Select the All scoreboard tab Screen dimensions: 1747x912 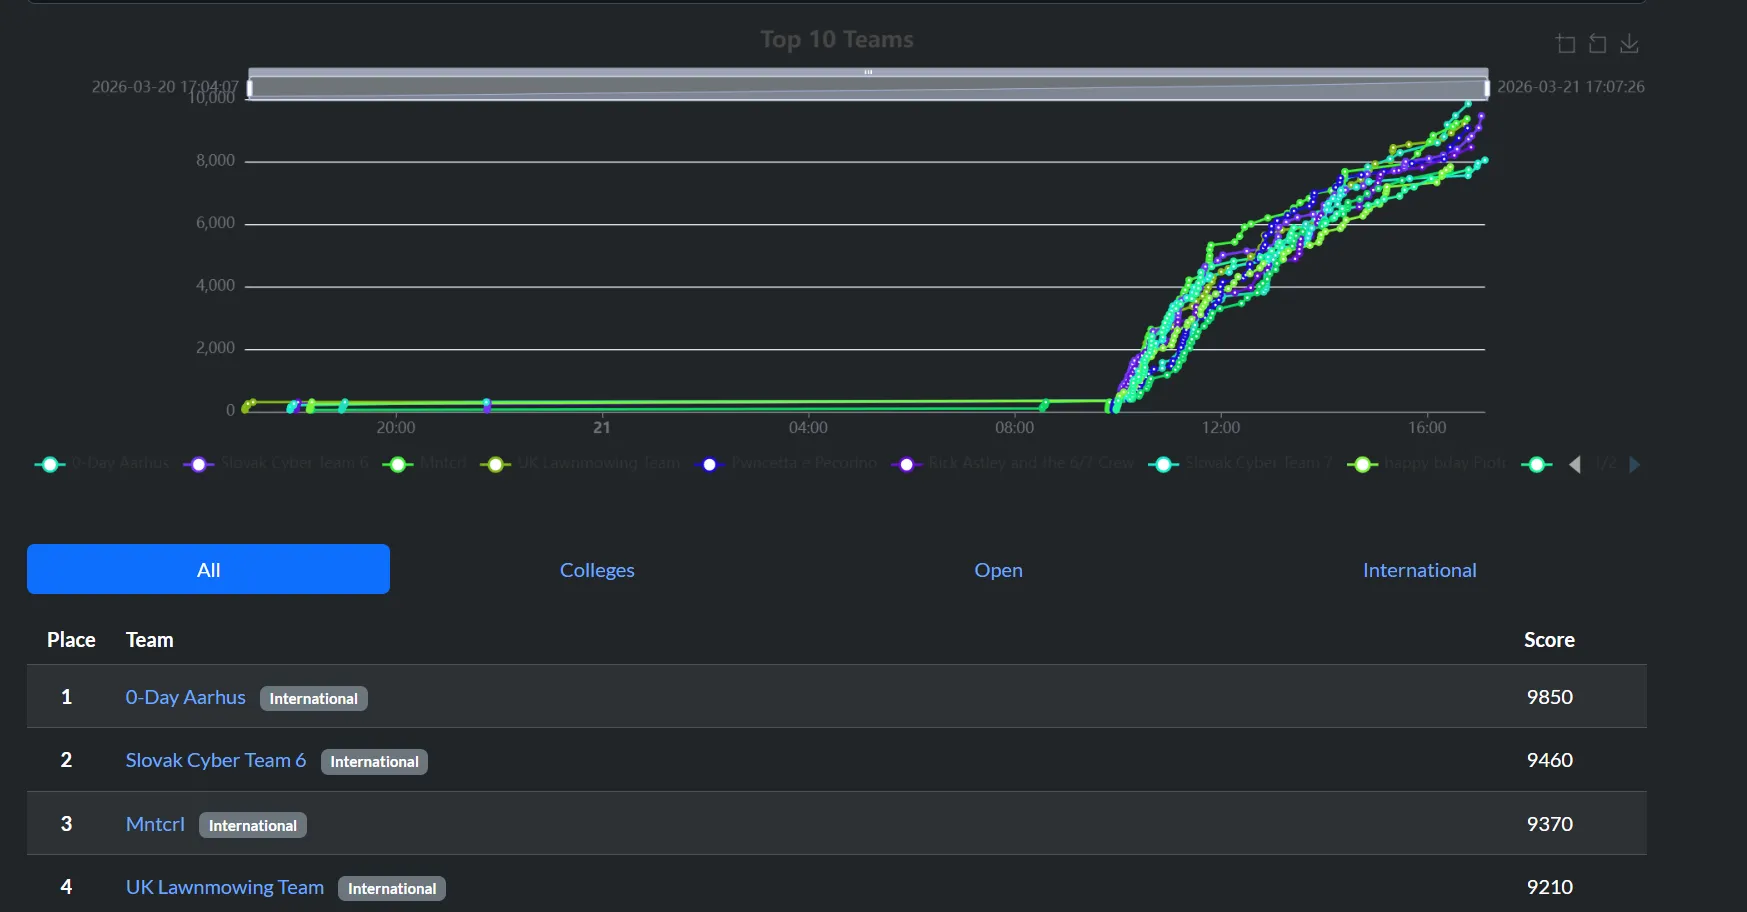pyautogui.click(x=208, y=569)
